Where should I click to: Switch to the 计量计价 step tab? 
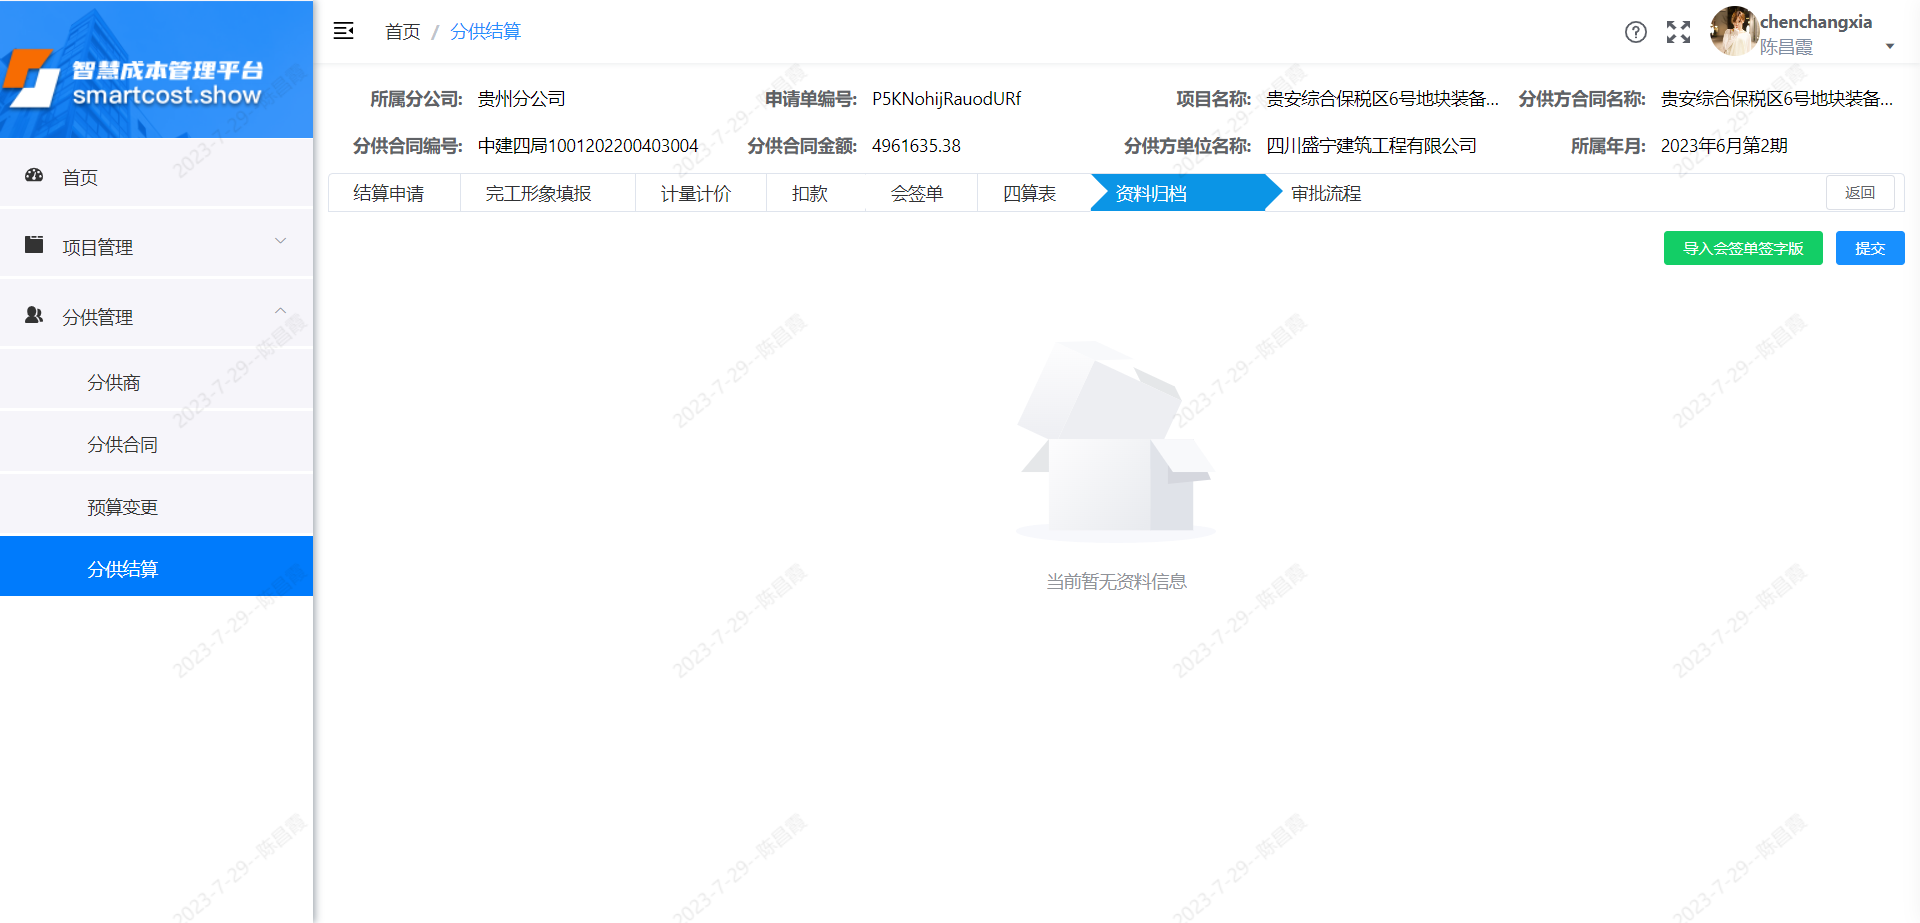click(695, 193)
